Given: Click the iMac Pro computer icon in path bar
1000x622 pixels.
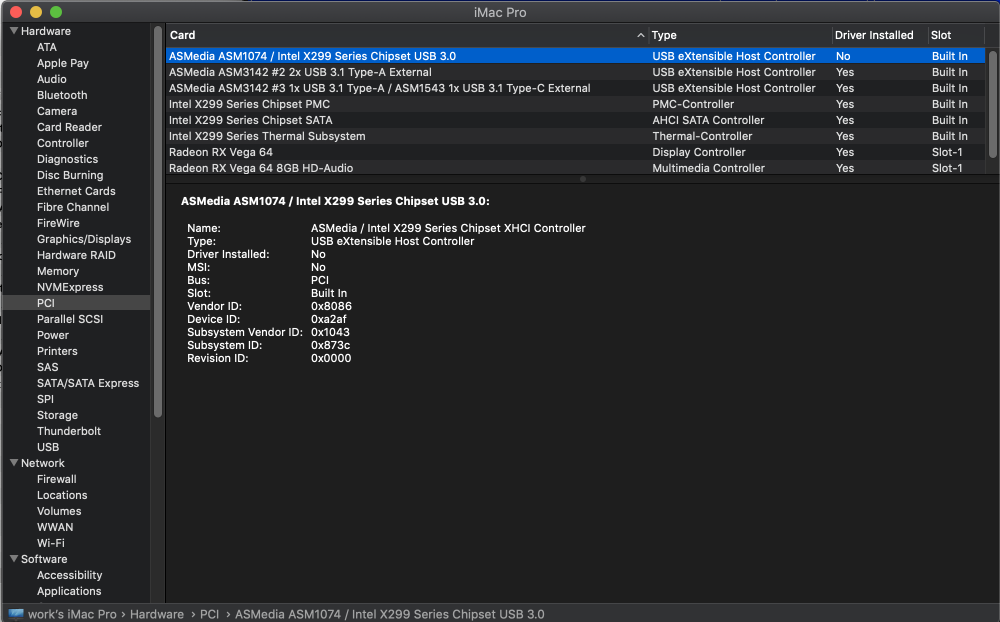Looking at the screenshot, I should pyautogui.click(x=16, y=614).
